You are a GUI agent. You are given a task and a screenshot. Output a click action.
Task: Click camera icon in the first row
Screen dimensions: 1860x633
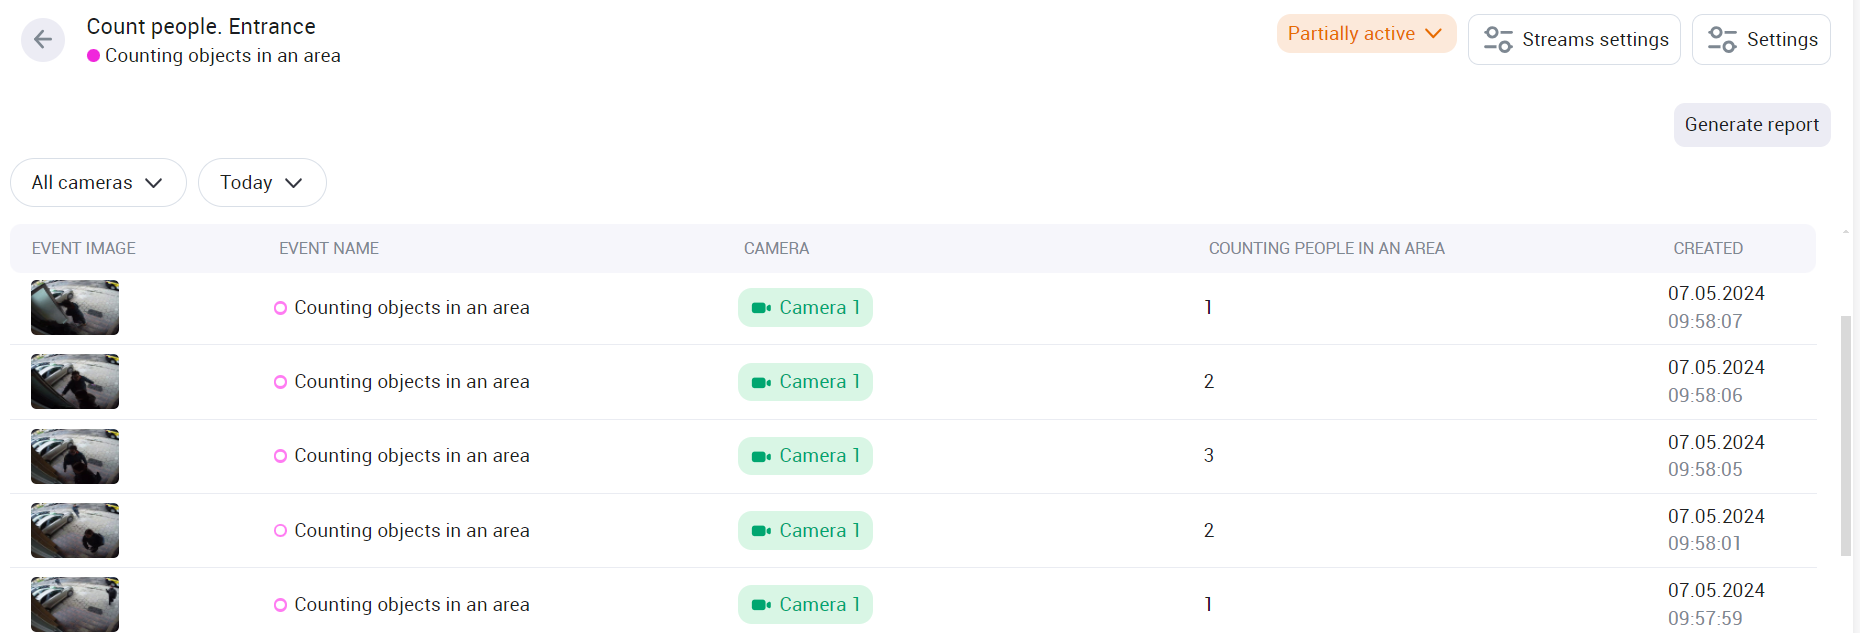click(x=761, y=308)
